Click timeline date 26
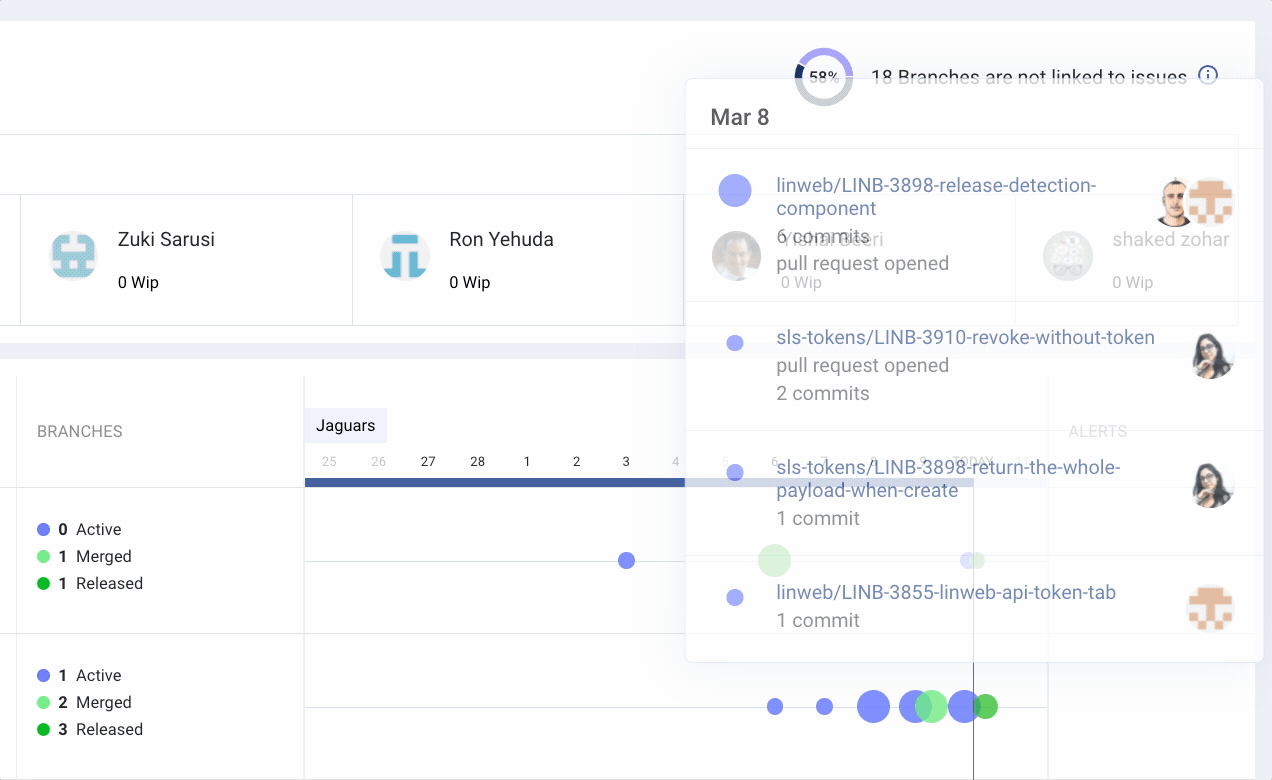Viewport: 1272px width, 780px height. pos(378,462)
